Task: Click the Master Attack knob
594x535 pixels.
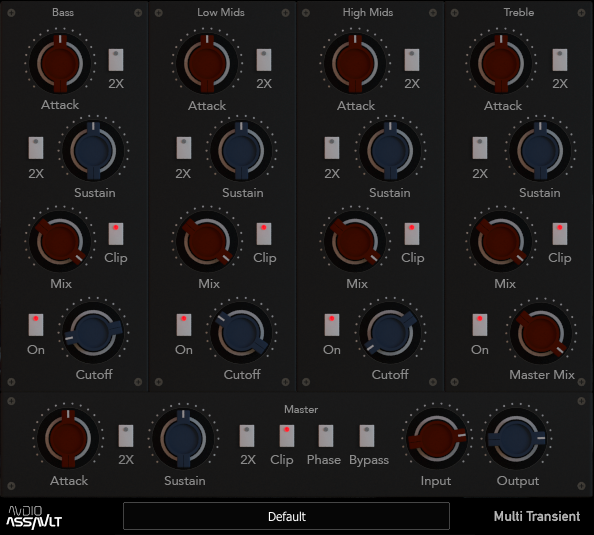Action: 68,438
